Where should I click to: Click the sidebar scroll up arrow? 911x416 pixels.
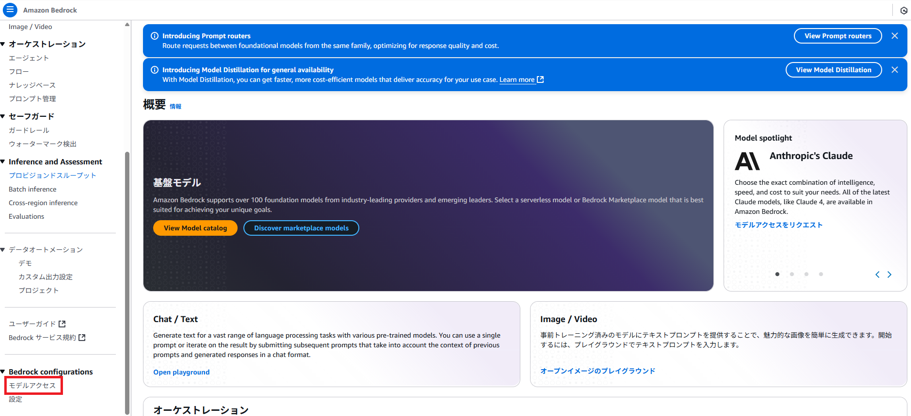click(127, 24)
